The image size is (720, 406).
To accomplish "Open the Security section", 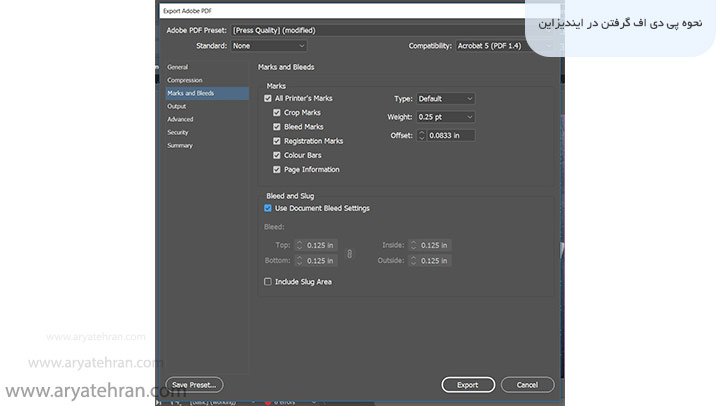I will coord(178,132).
